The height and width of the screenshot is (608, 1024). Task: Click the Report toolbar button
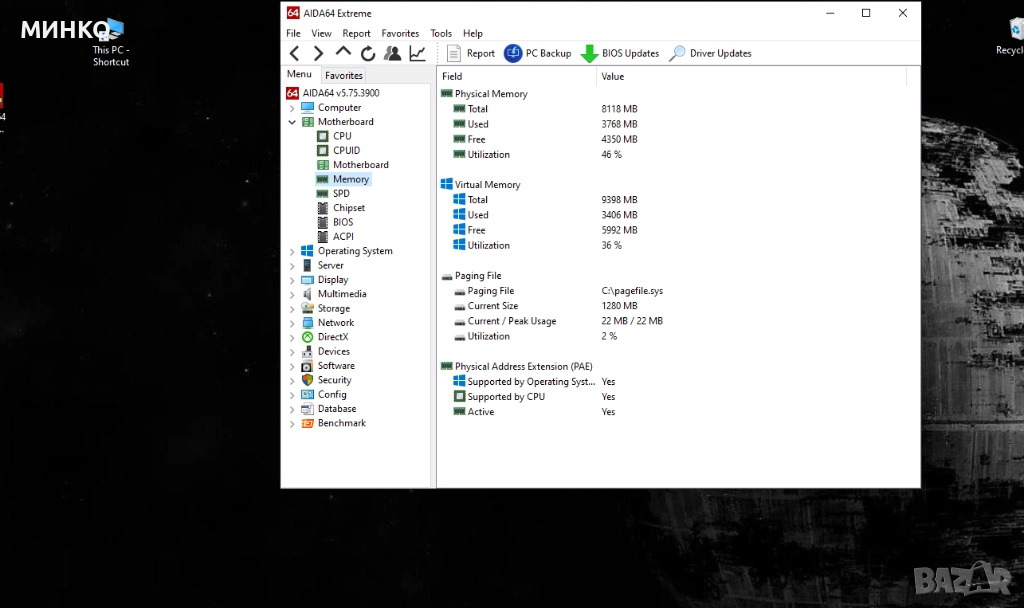[x=470, y=53]
